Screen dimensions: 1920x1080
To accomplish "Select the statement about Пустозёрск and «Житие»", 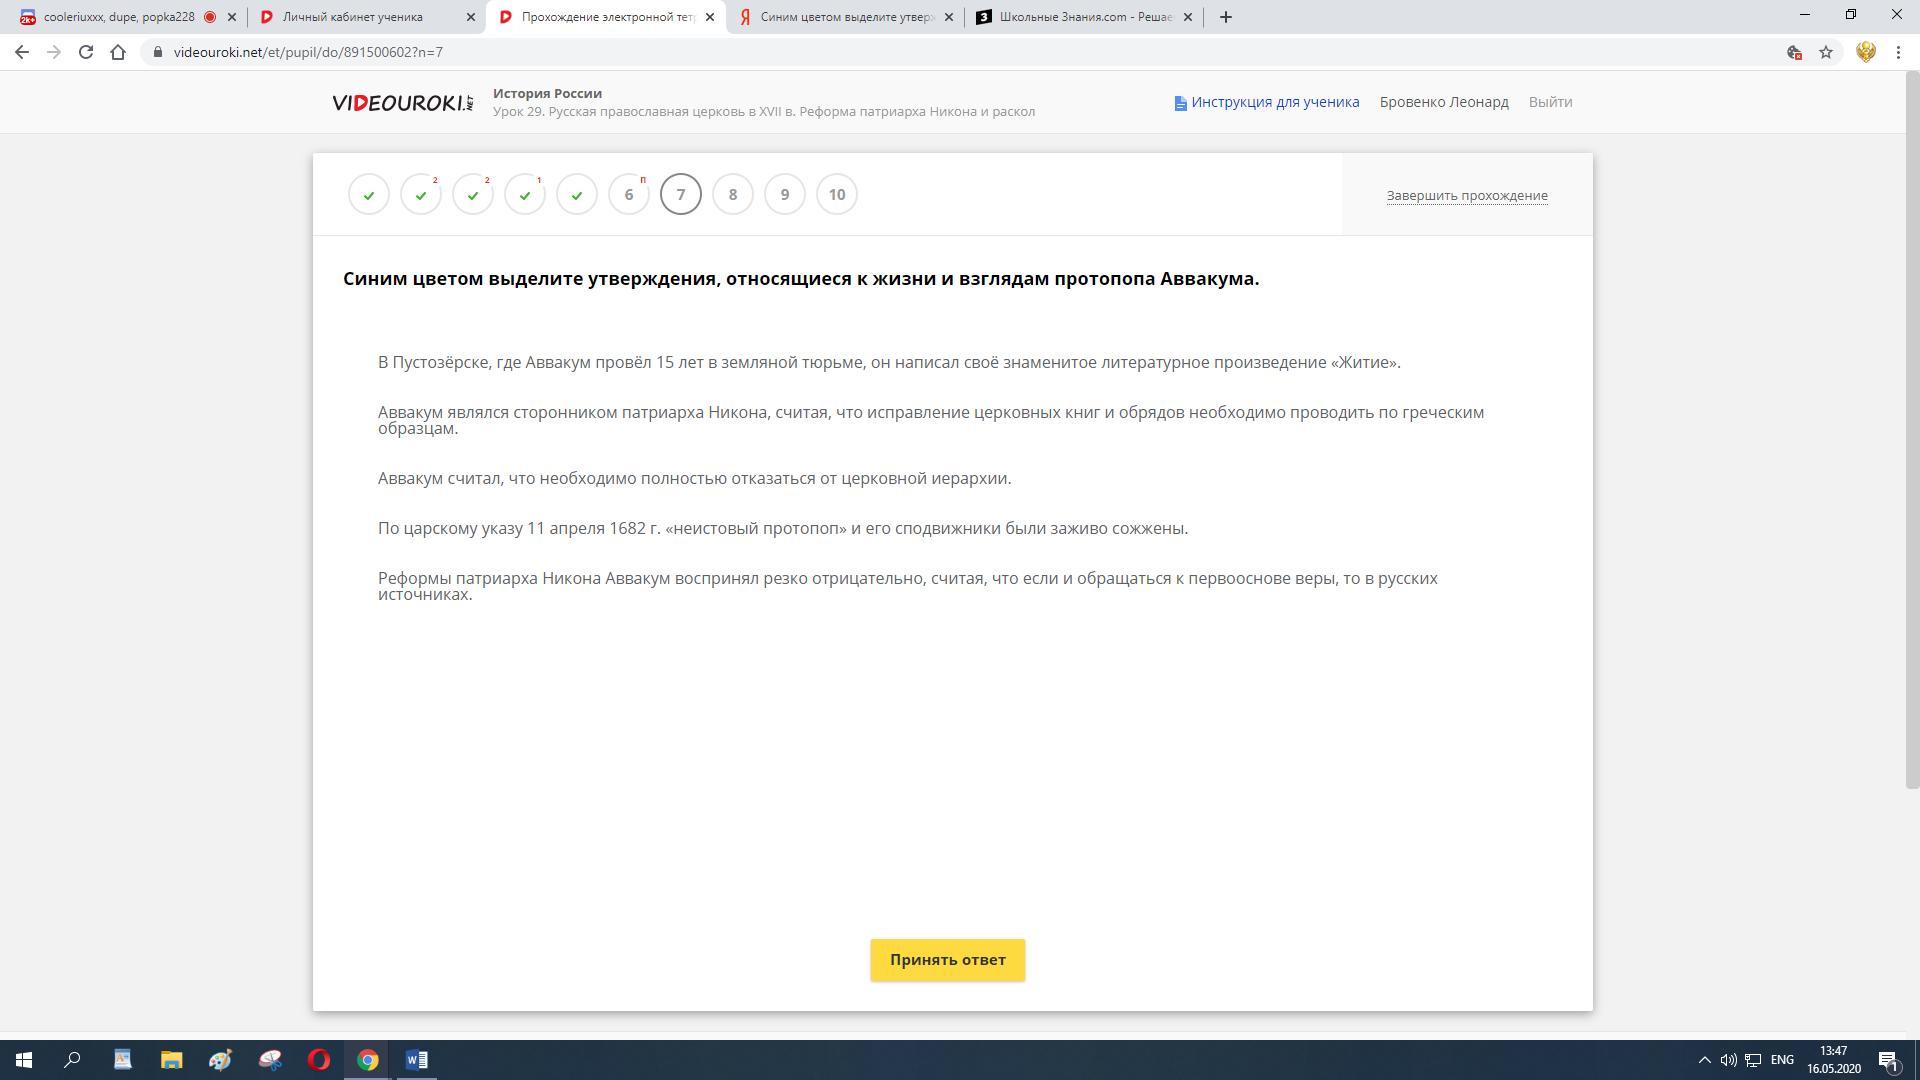I will point(888,363).
